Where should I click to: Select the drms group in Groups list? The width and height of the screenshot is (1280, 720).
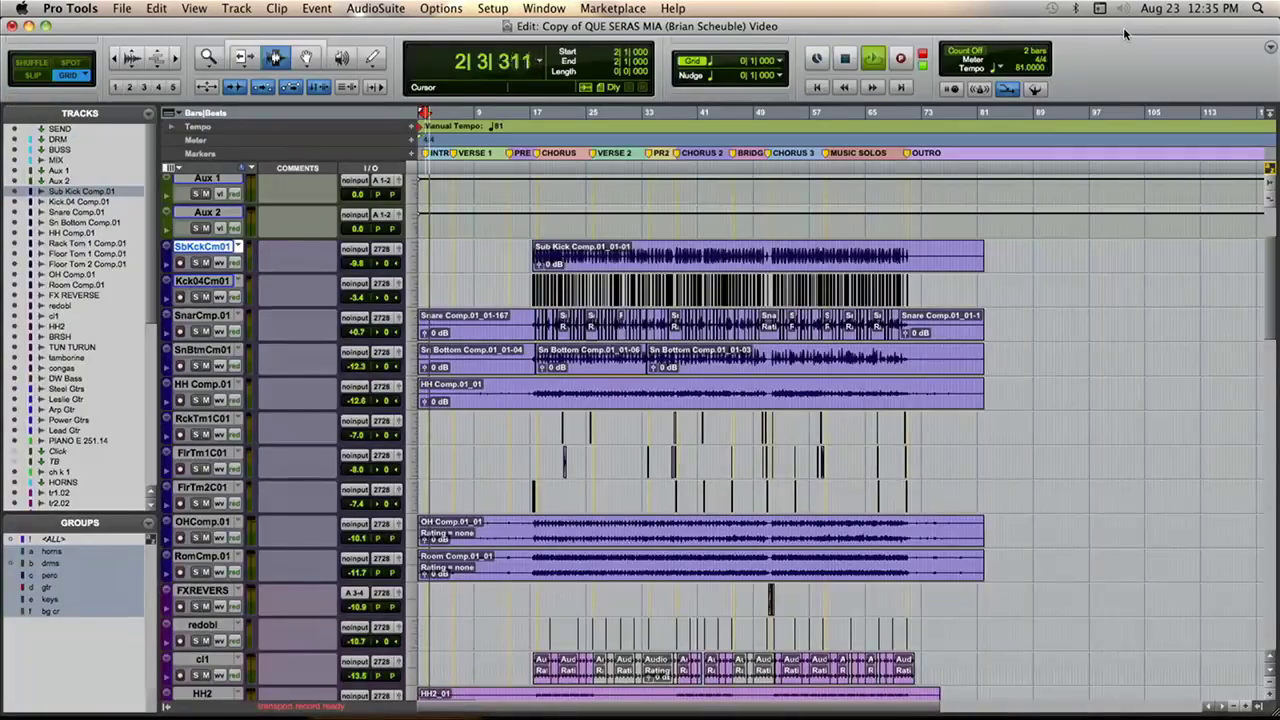click(x=50, y=563)
